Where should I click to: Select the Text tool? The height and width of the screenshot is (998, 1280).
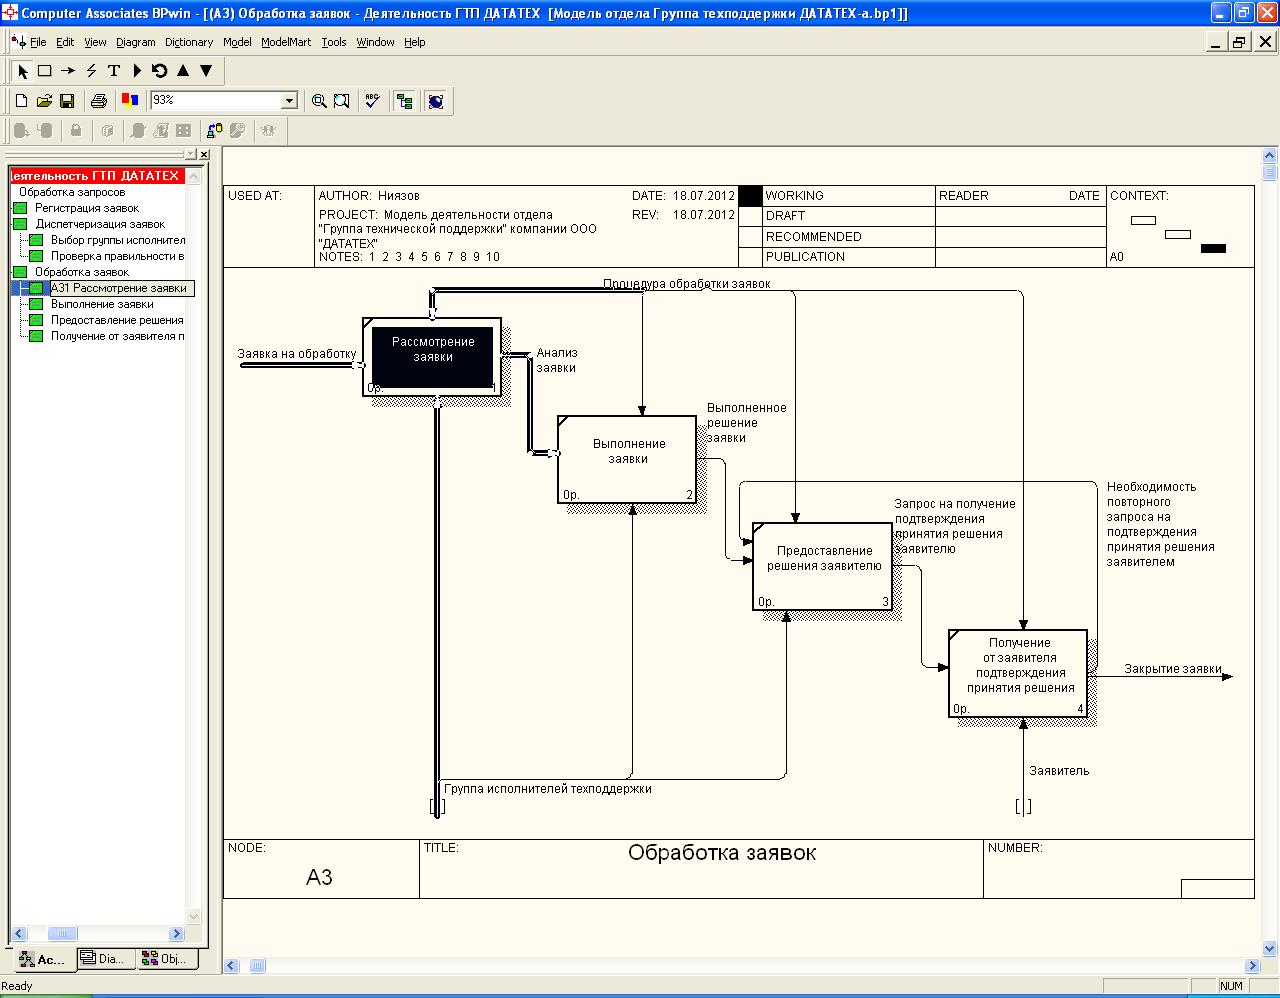point(114,71)
